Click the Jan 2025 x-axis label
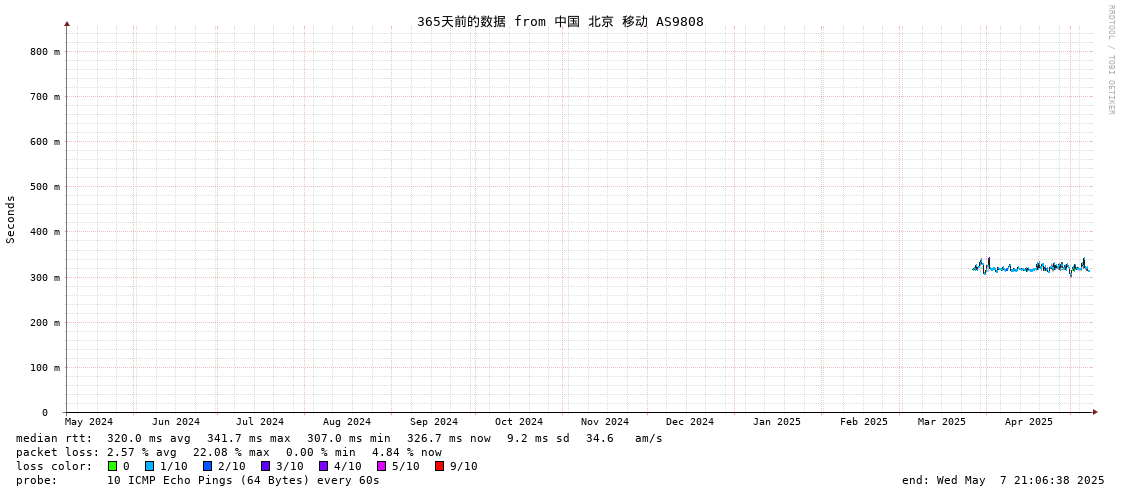Image resolution: width=1121 pixels, height=494 pixels. click(x=777, y=422)
